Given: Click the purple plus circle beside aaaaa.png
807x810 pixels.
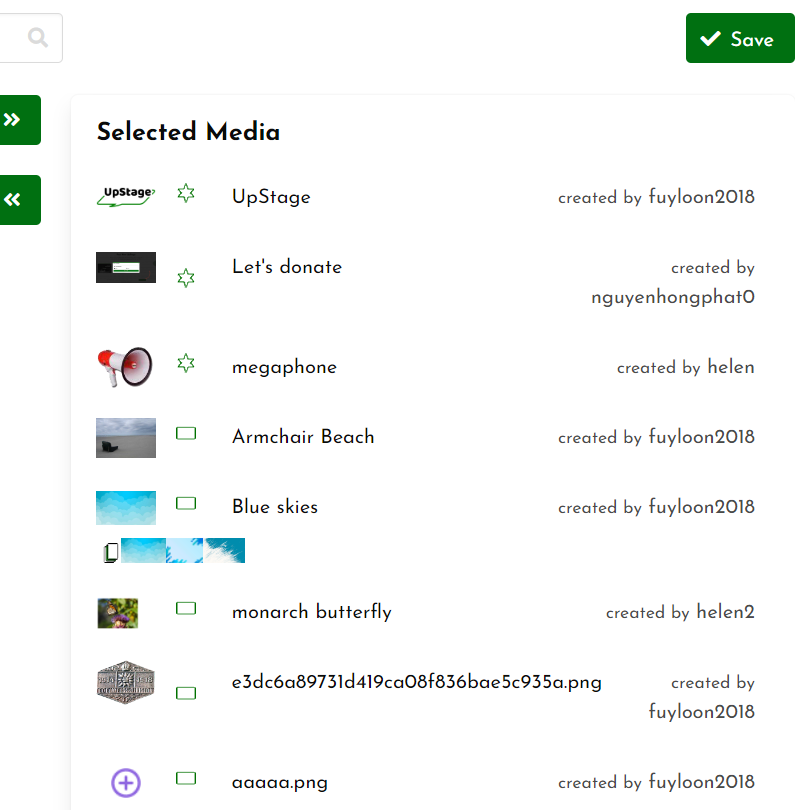Looking at the screenshot, I should click(x=125, y=783).
